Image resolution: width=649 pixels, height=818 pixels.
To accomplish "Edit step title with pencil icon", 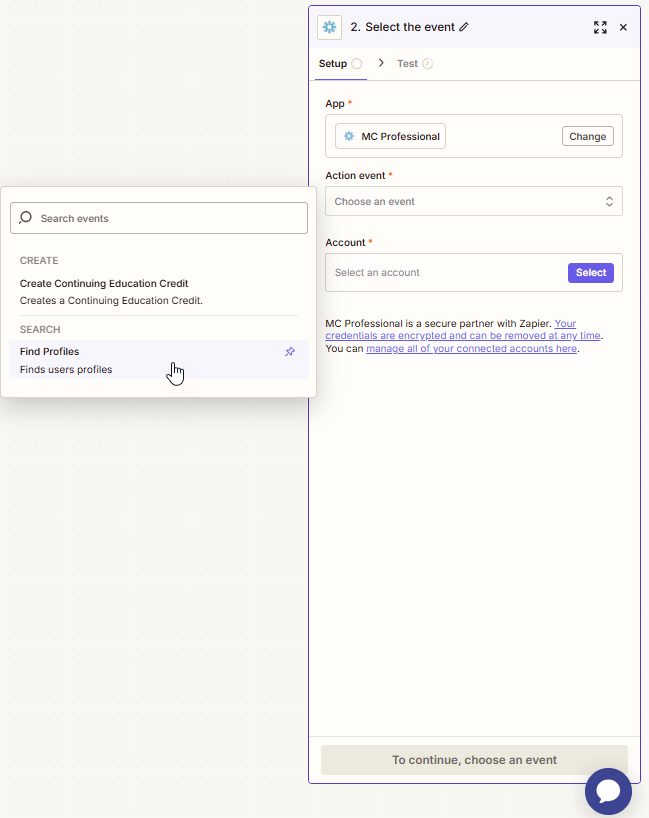I will [x=464, y=27].
